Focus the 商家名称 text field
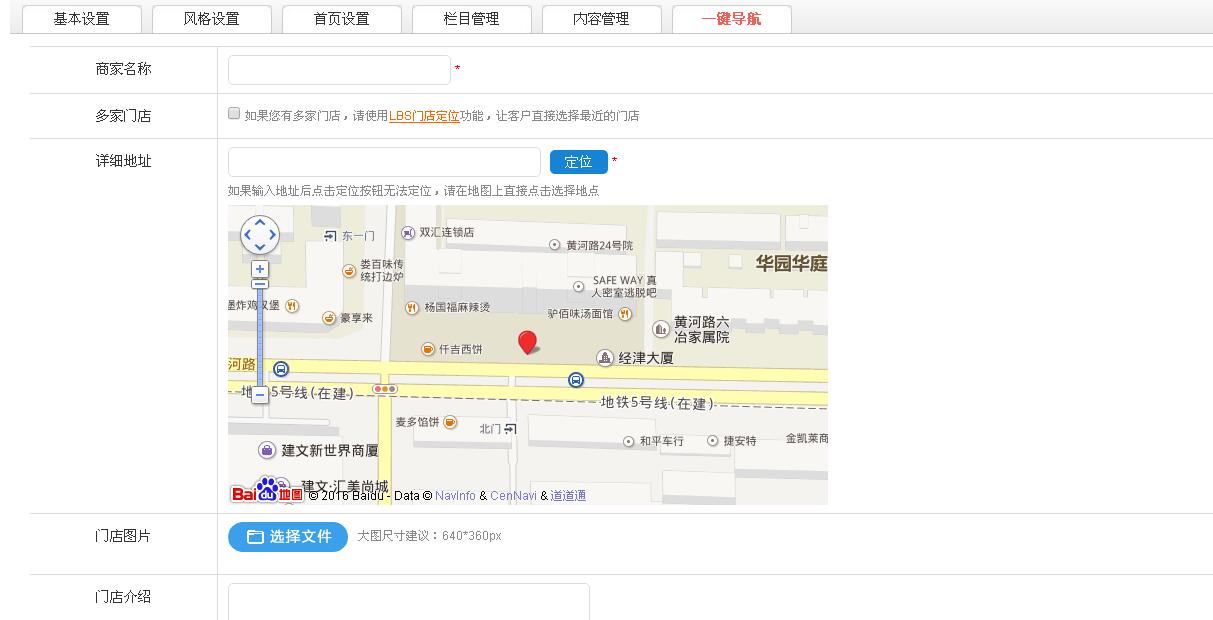This screenshot has height=620, width=1213. point(339,70)
